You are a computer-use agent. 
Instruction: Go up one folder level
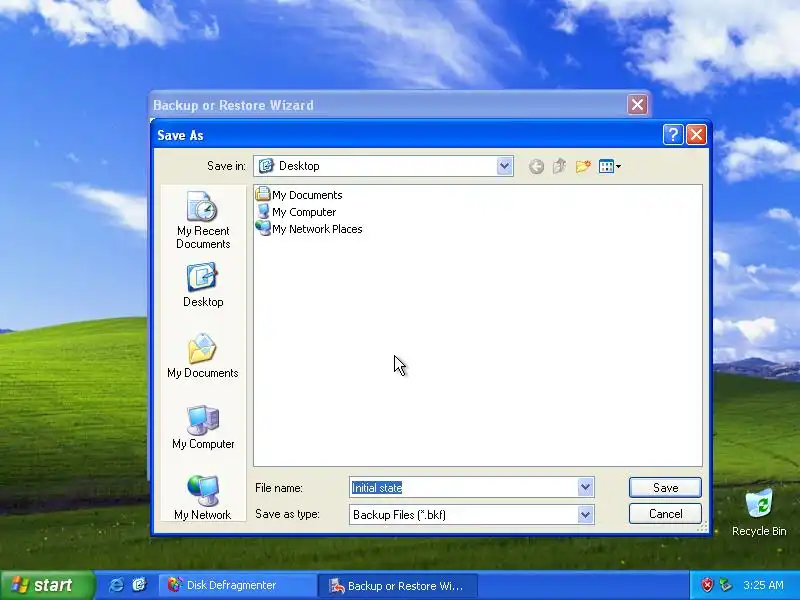pos(560,166)
